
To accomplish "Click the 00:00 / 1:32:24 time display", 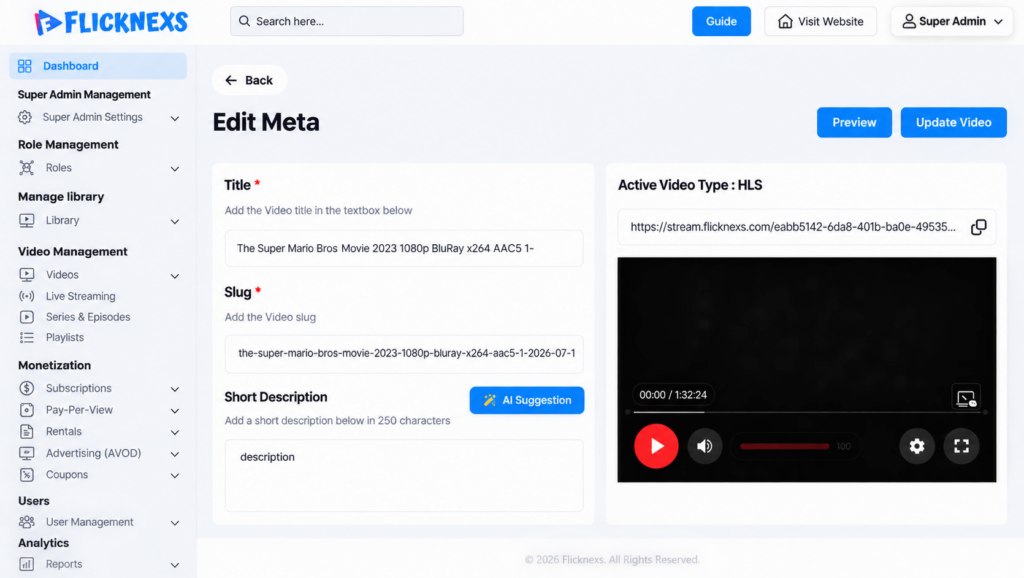I will click(x=673, y=394).
